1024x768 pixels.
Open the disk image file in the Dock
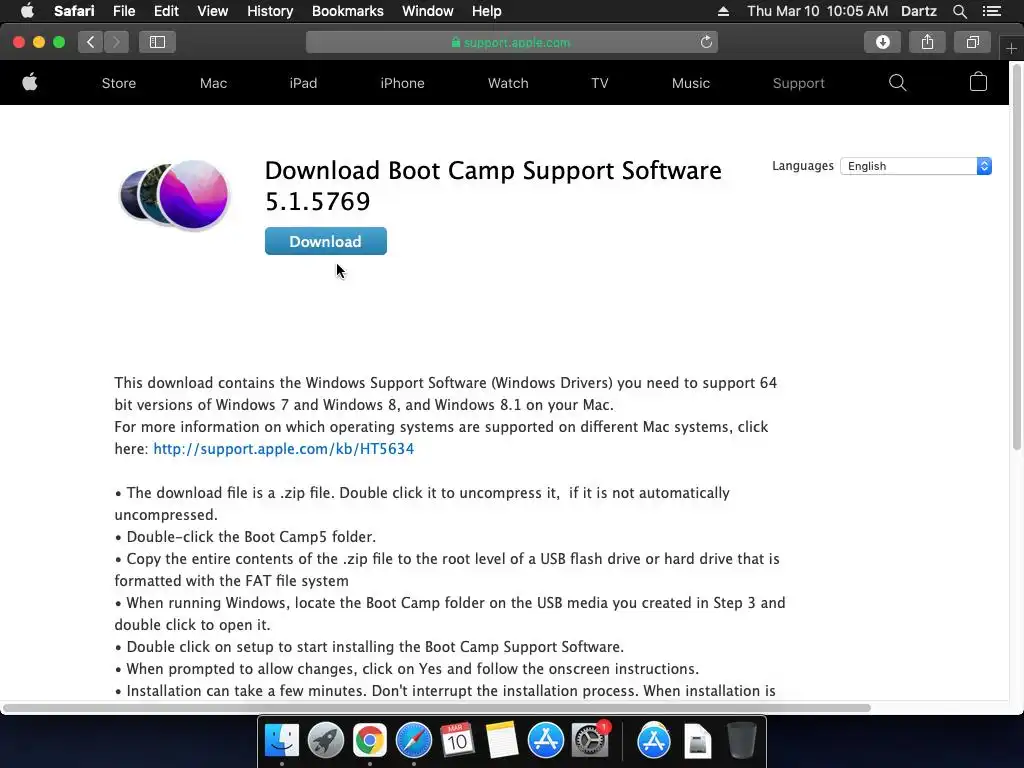697,741
